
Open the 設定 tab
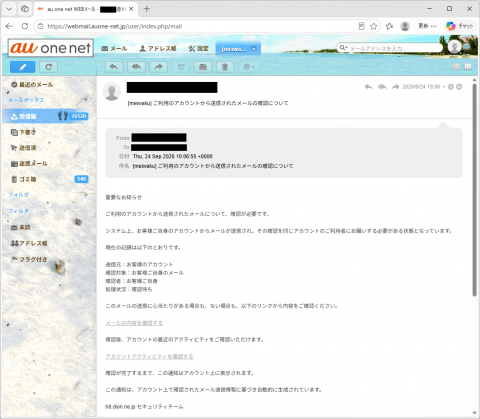pyautogui.click(x=199, y=49)
